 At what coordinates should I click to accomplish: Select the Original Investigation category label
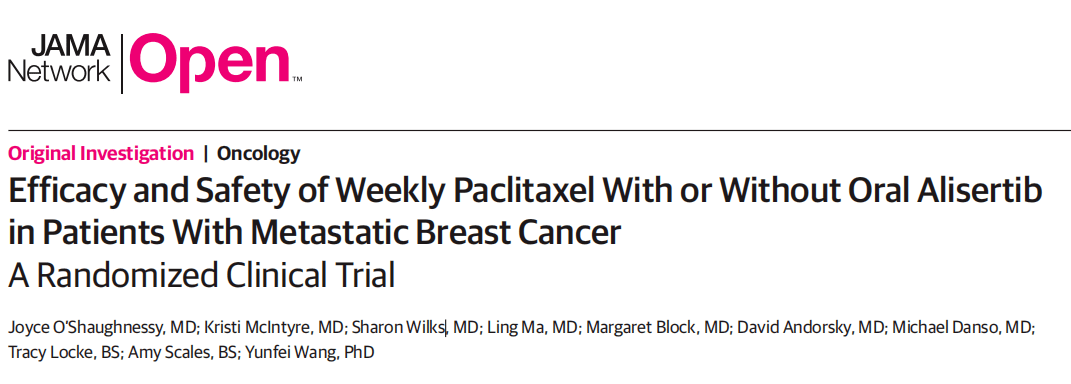pos(101,154)
